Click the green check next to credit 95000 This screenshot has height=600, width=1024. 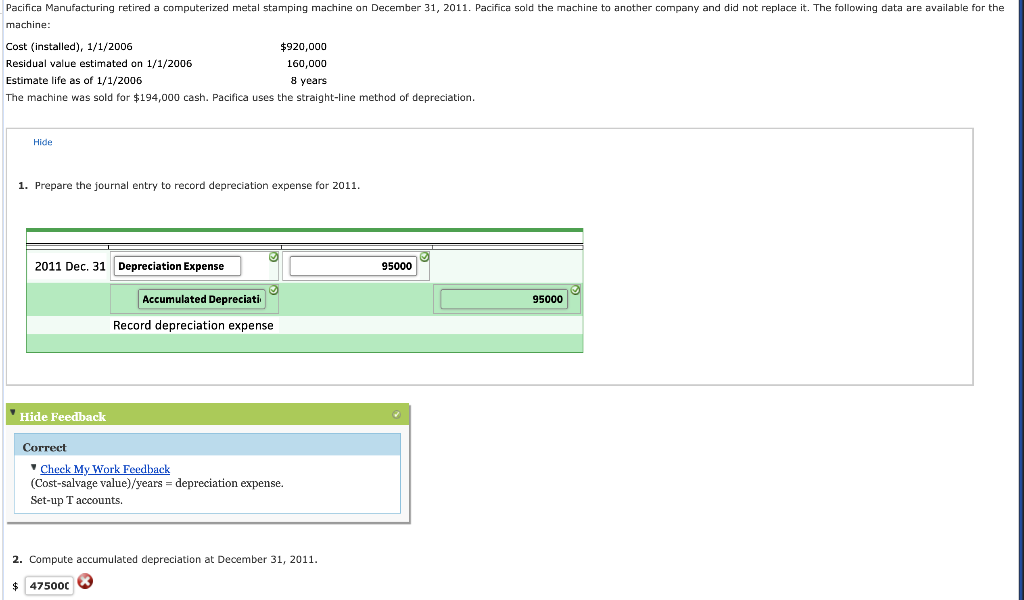pyautogui.click(x=575, y=290)
